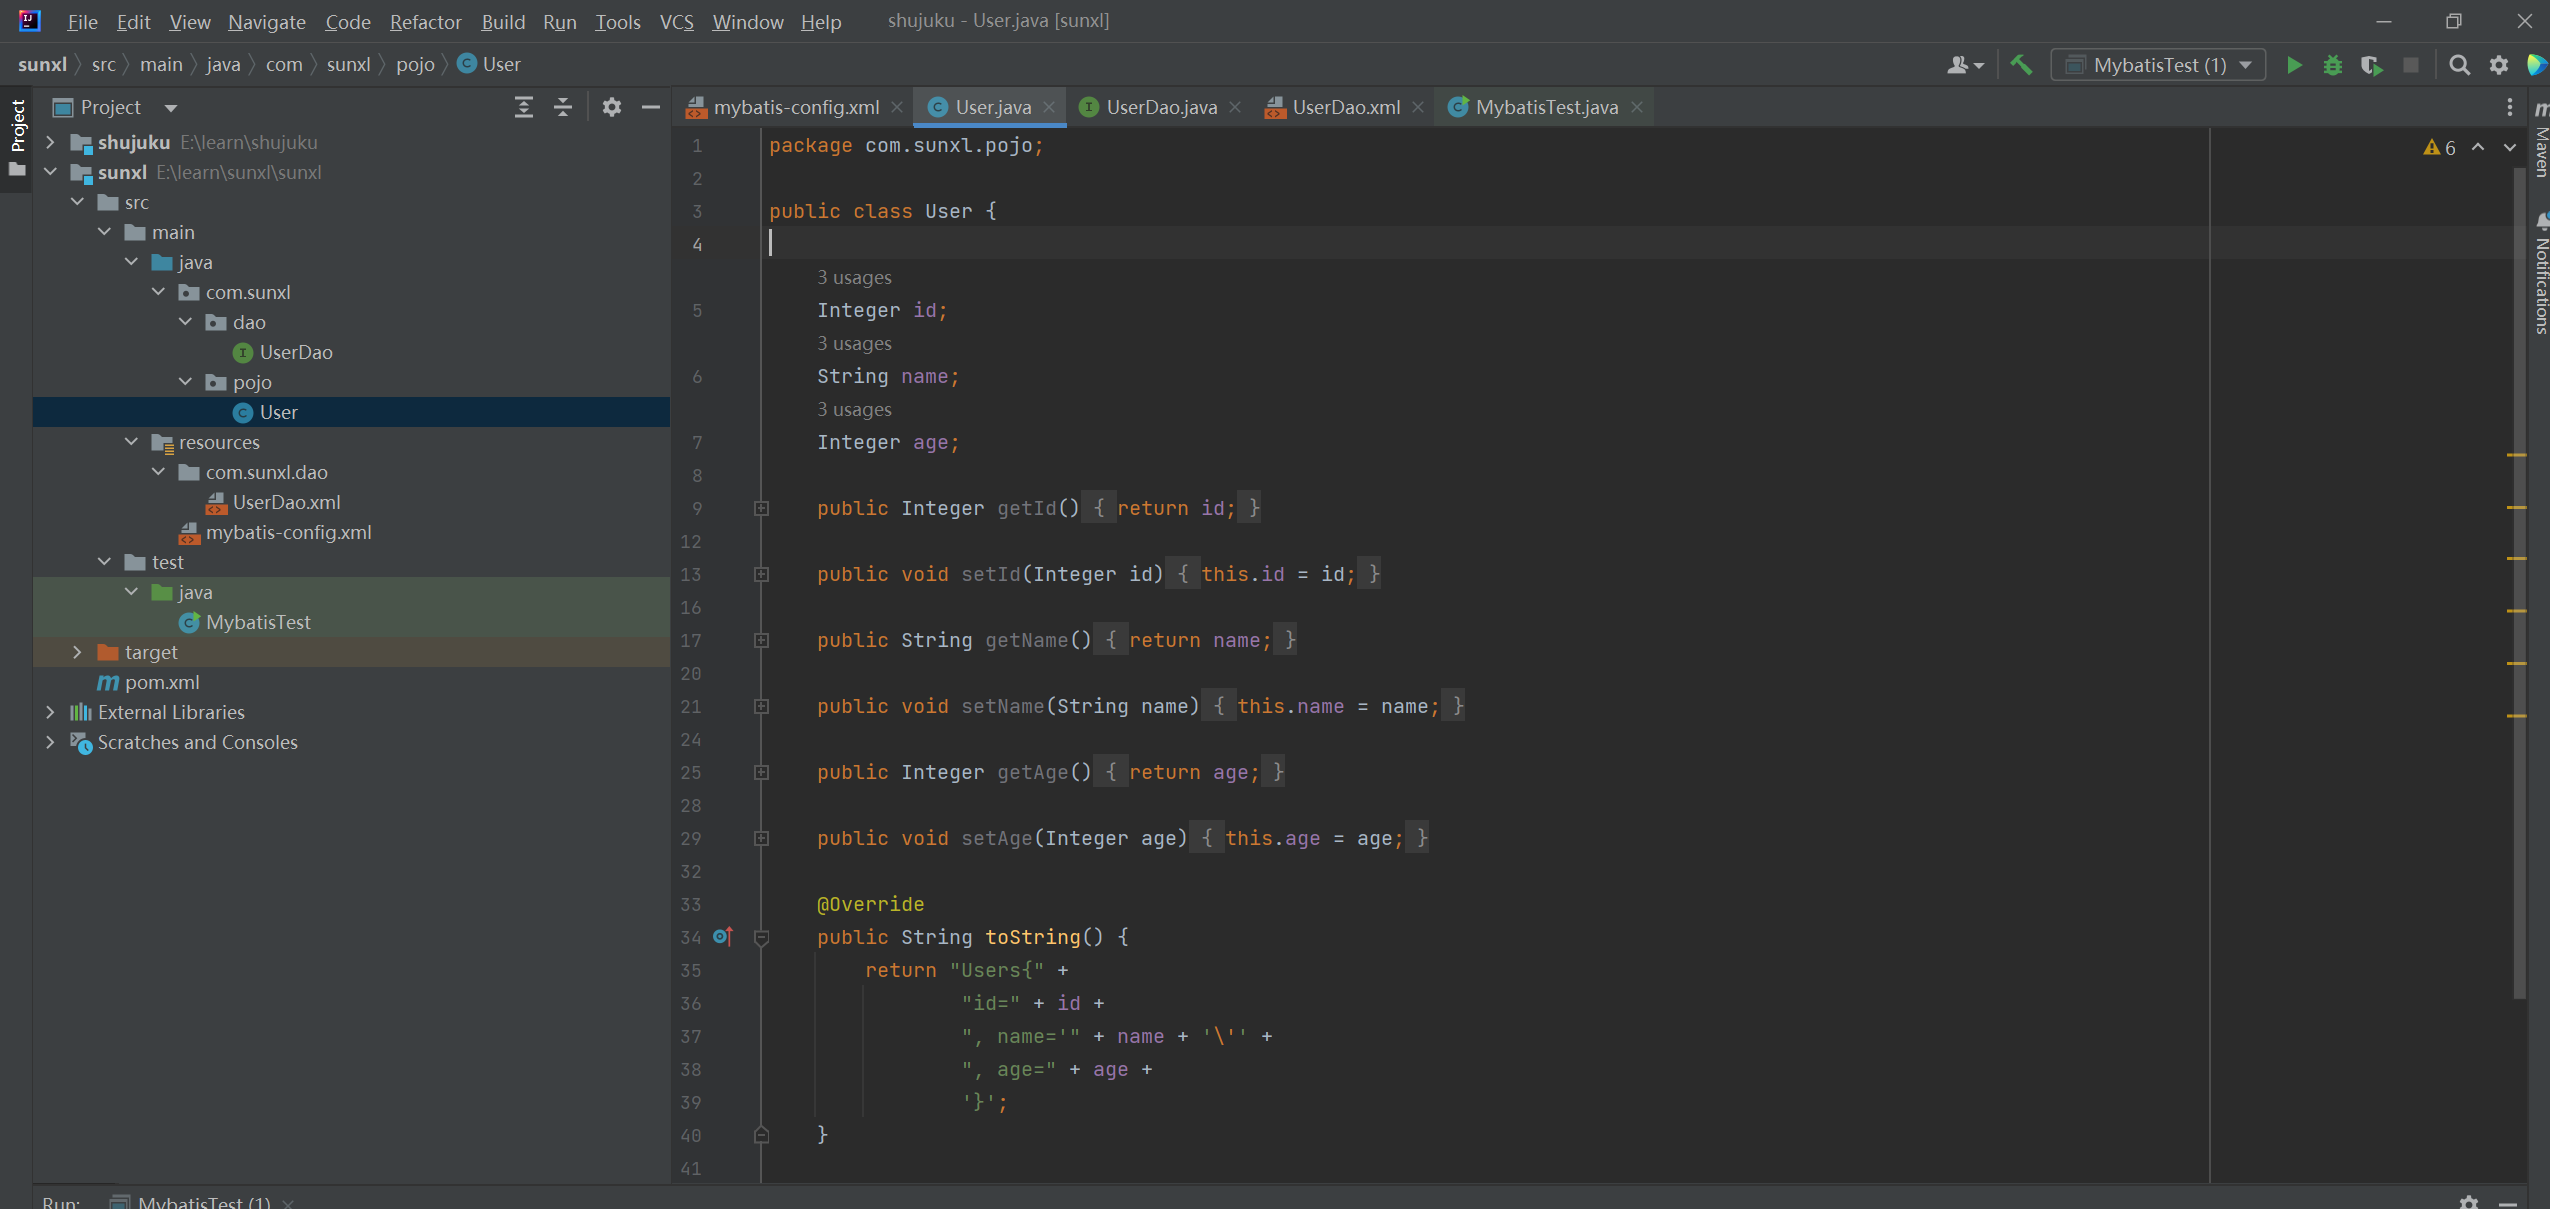Fold the toString method body
The height and width of the screenshot is (1209, 2550).
[x=761, y=937]
